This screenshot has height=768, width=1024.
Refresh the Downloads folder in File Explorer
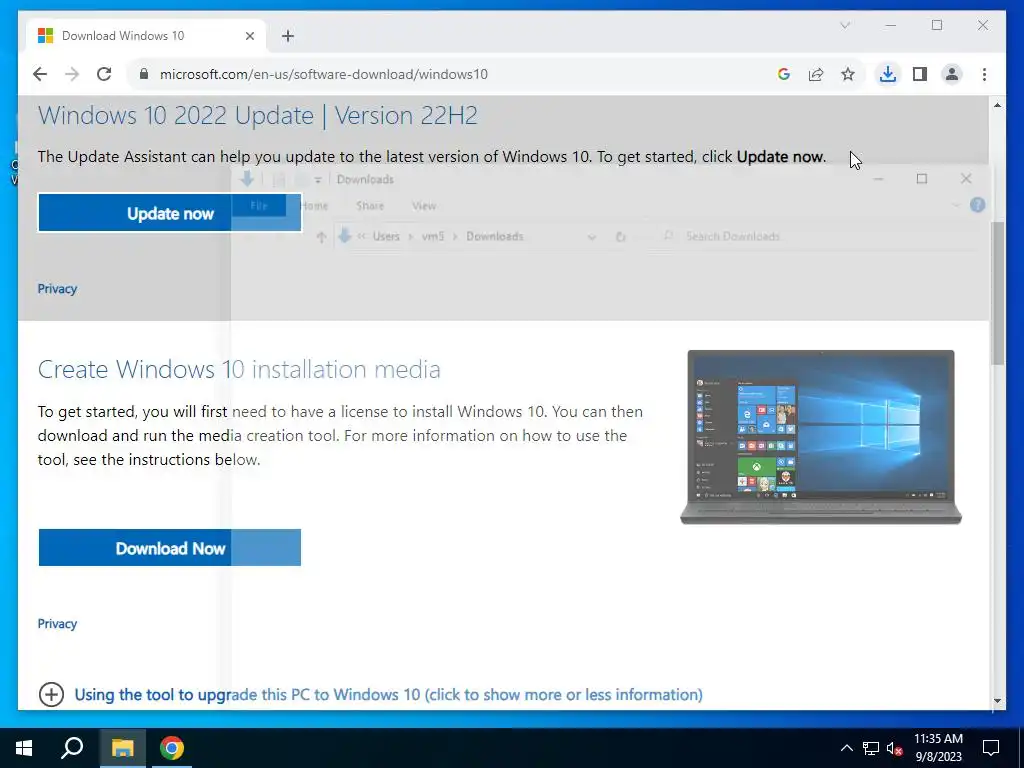pyautogui.click(x=621, y=236)
